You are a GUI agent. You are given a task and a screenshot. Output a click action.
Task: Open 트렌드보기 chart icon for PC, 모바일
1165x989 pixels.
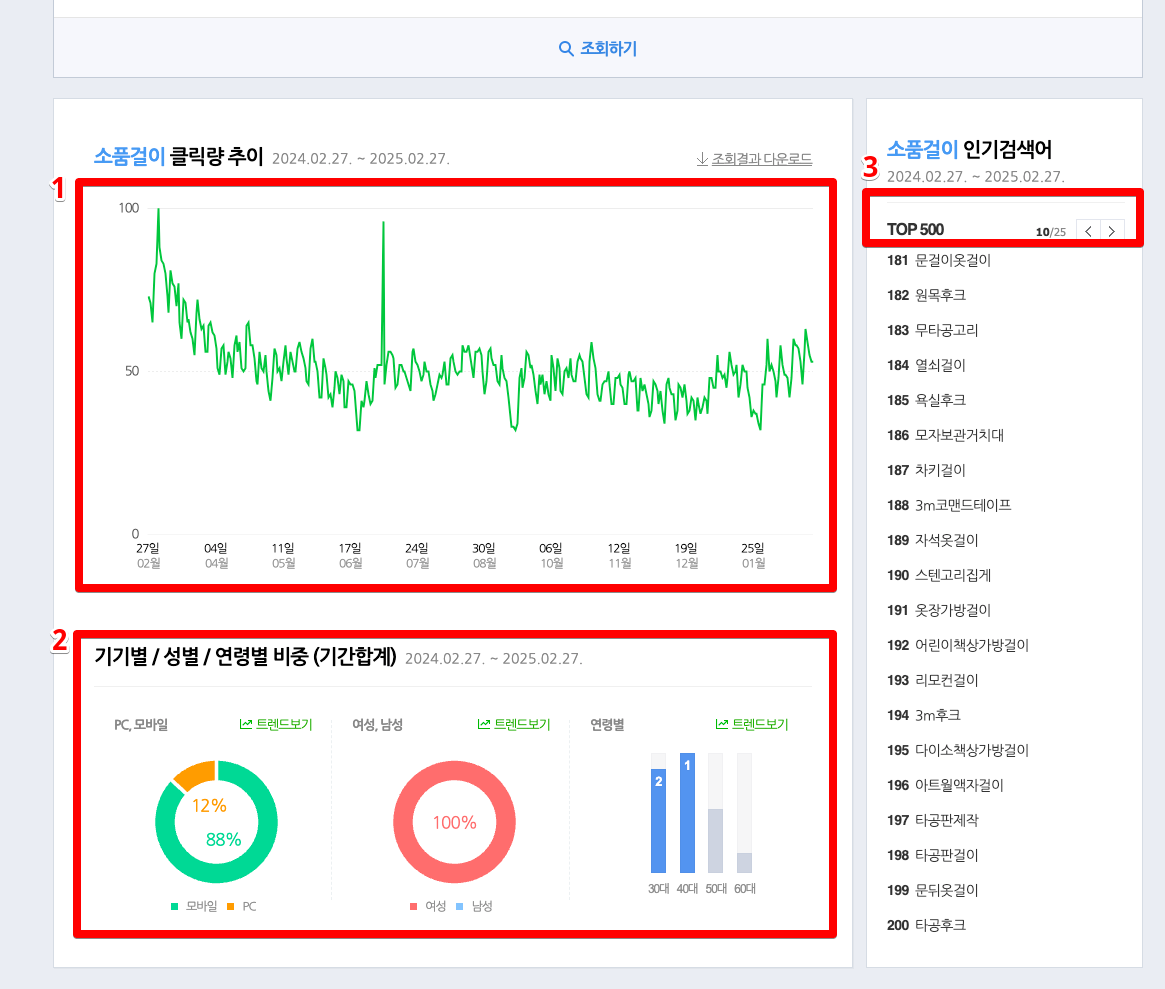click(x=248, y=724)
